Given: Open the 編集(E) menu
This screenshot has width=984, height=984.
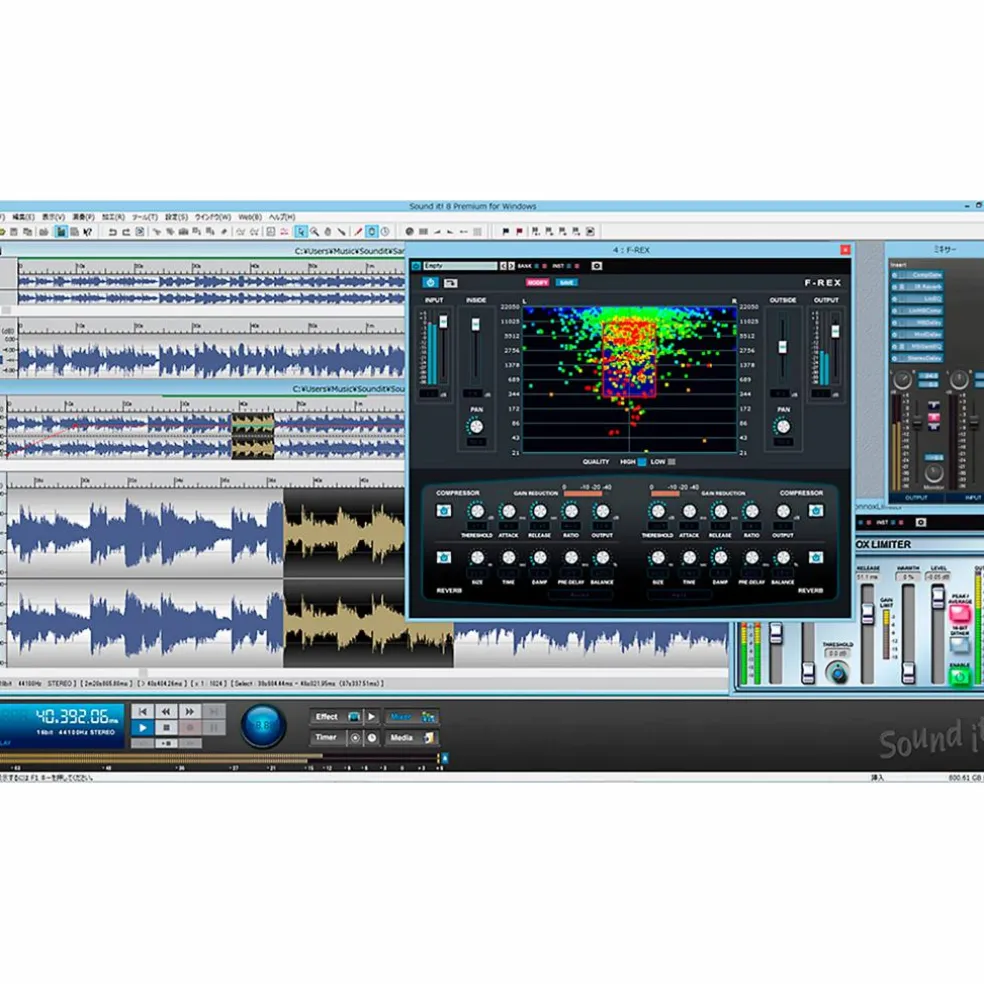Looking at the screenshot, I should click(x=23, y=217).
